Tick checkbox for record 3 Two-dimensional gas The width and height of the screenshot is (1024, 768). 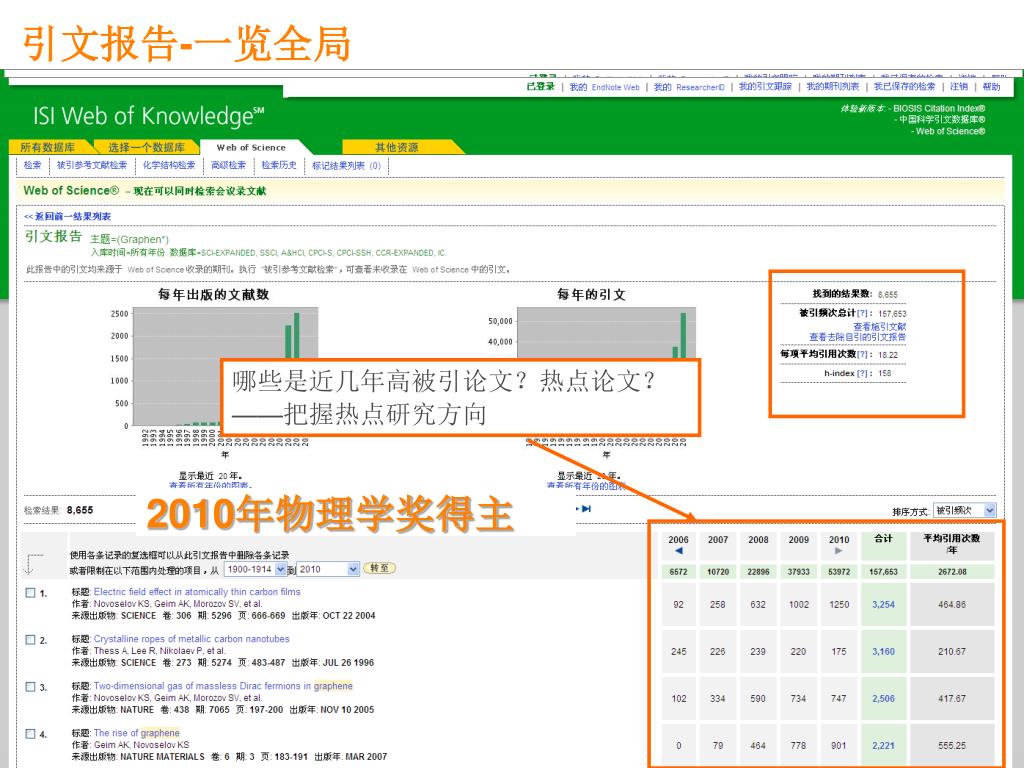point(30,686)
